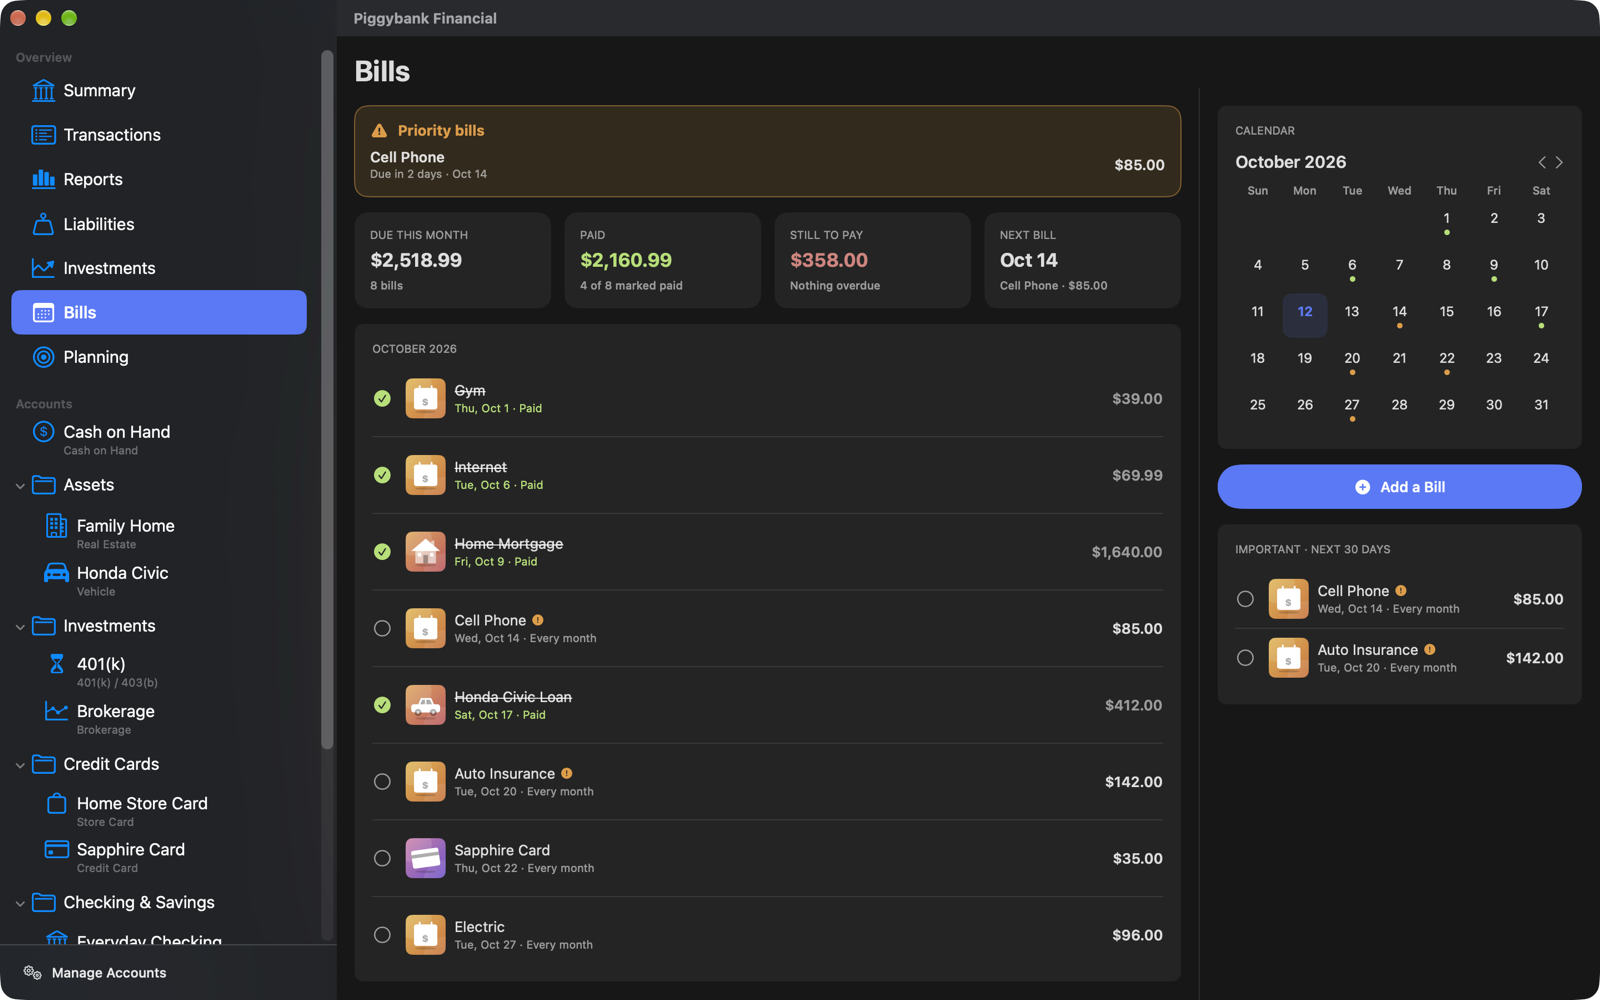Collapse the Checking & Savings group

pyautogui.click(x=20, y=903)
